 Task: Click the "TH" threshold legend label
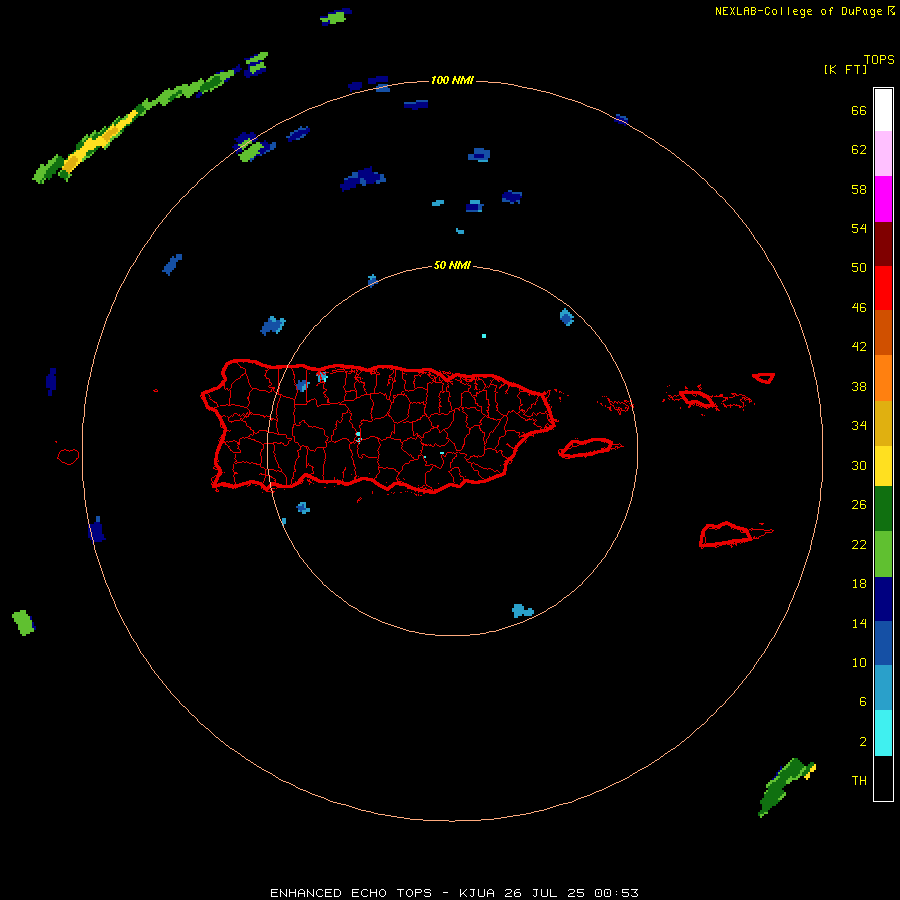[x=859, y=781]
